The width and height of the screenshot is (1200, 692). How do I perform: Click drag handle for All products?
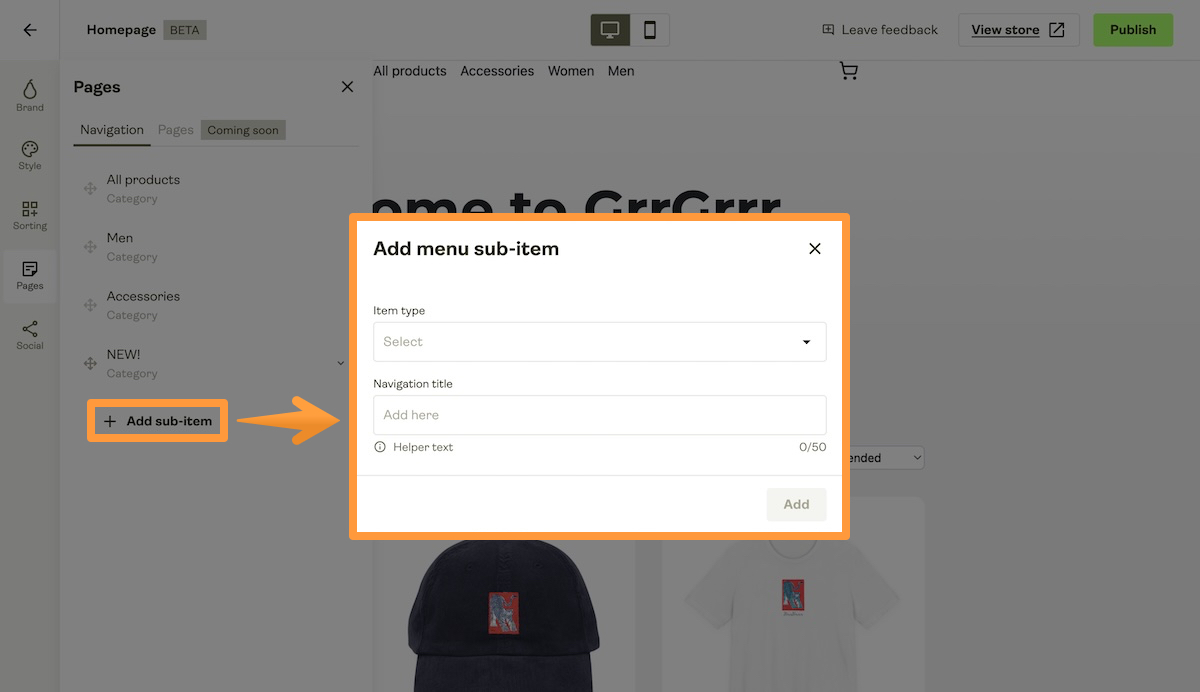[89, 188]
